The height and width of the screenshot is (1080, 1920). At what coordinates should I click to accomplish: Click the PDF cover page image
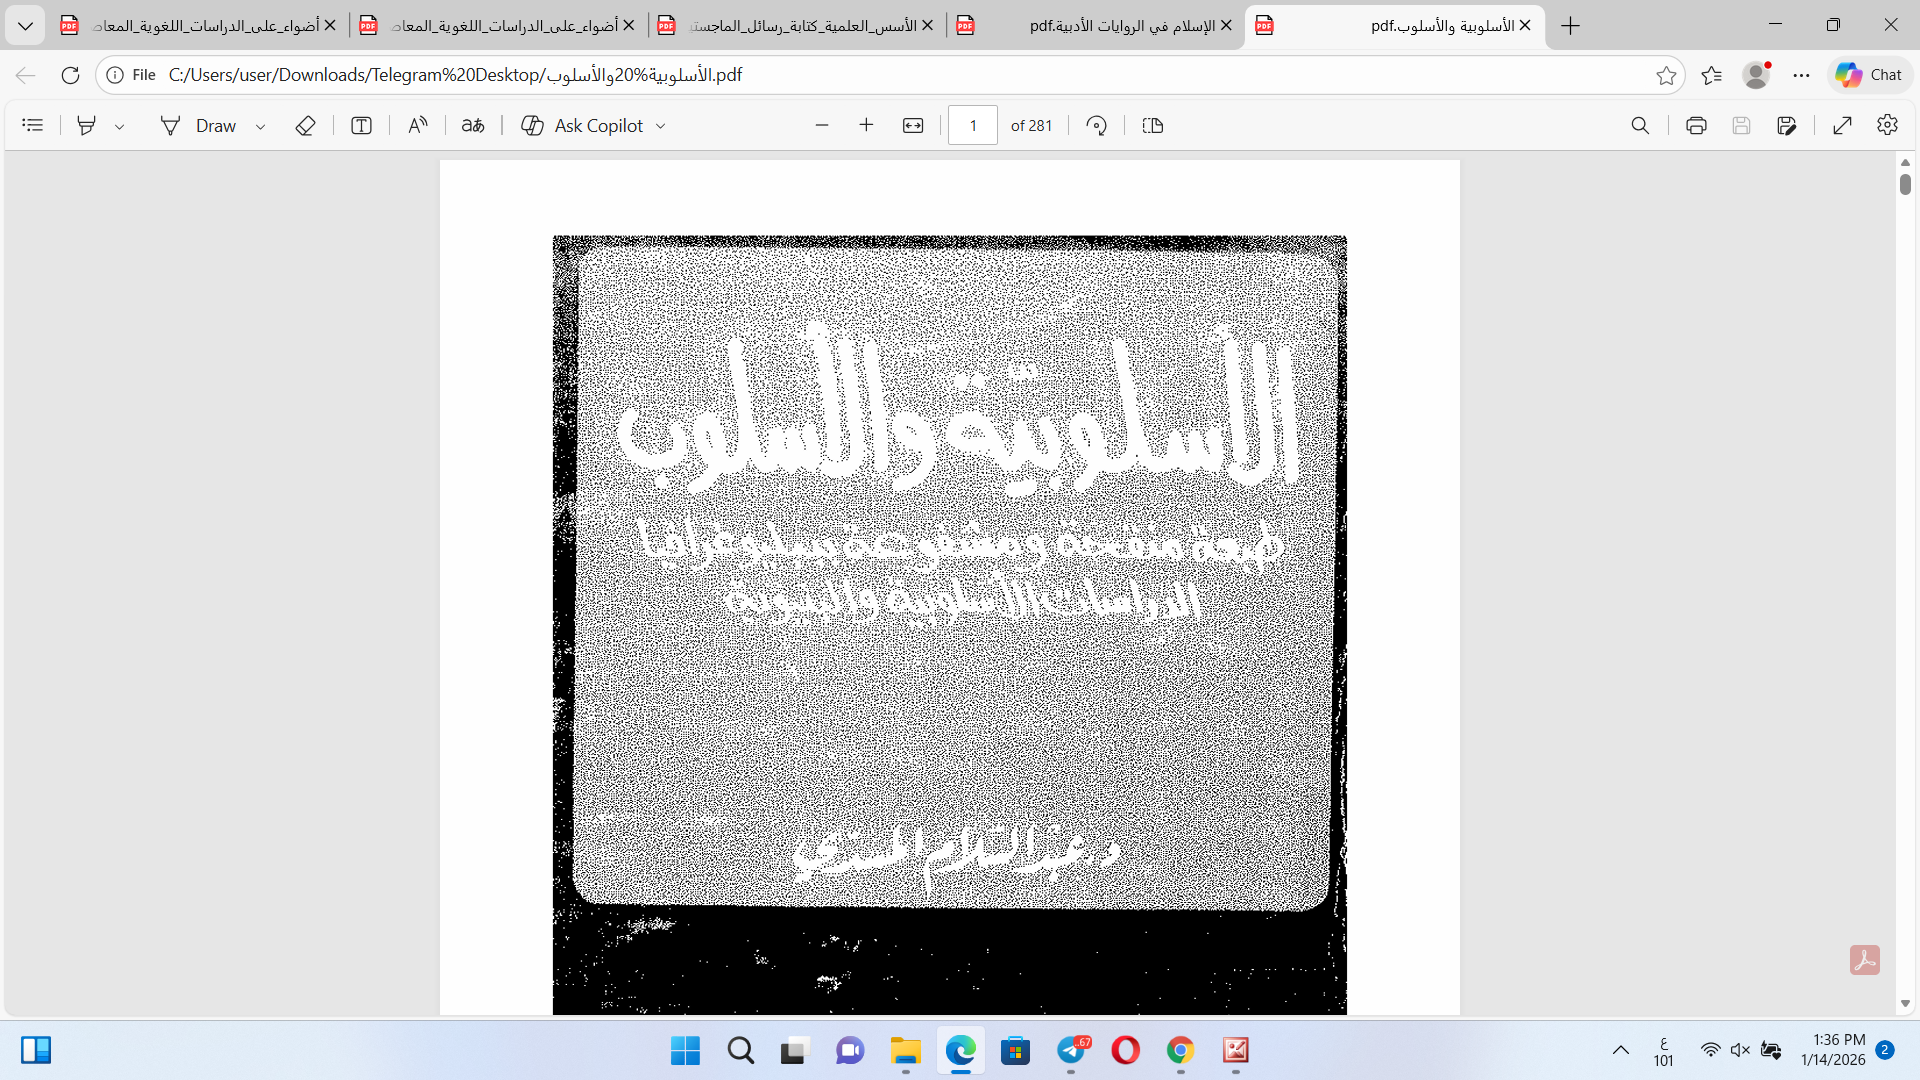tap(949, 625)
